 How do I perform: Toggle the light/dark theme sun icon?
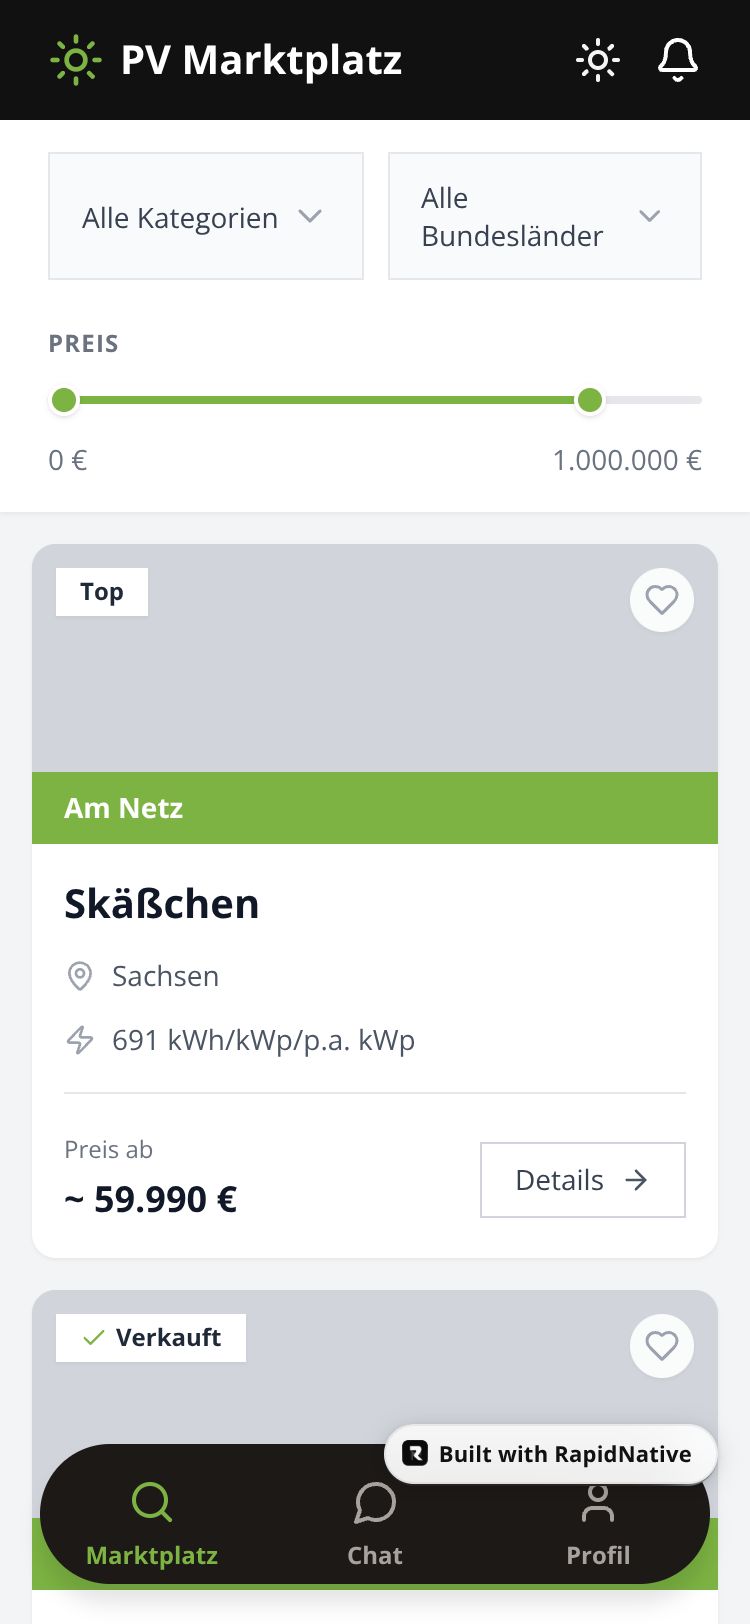click(x=598, y=61)
